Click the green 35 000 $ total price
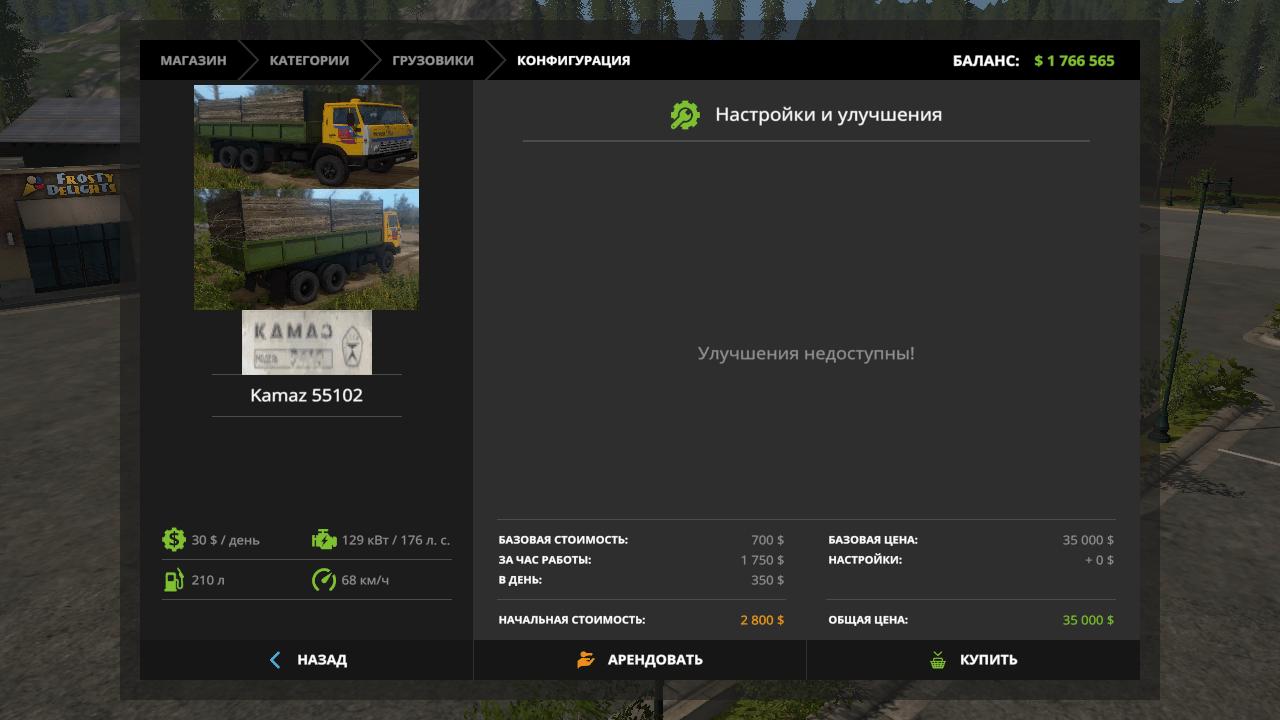1280x720 pixels. 1087,620
